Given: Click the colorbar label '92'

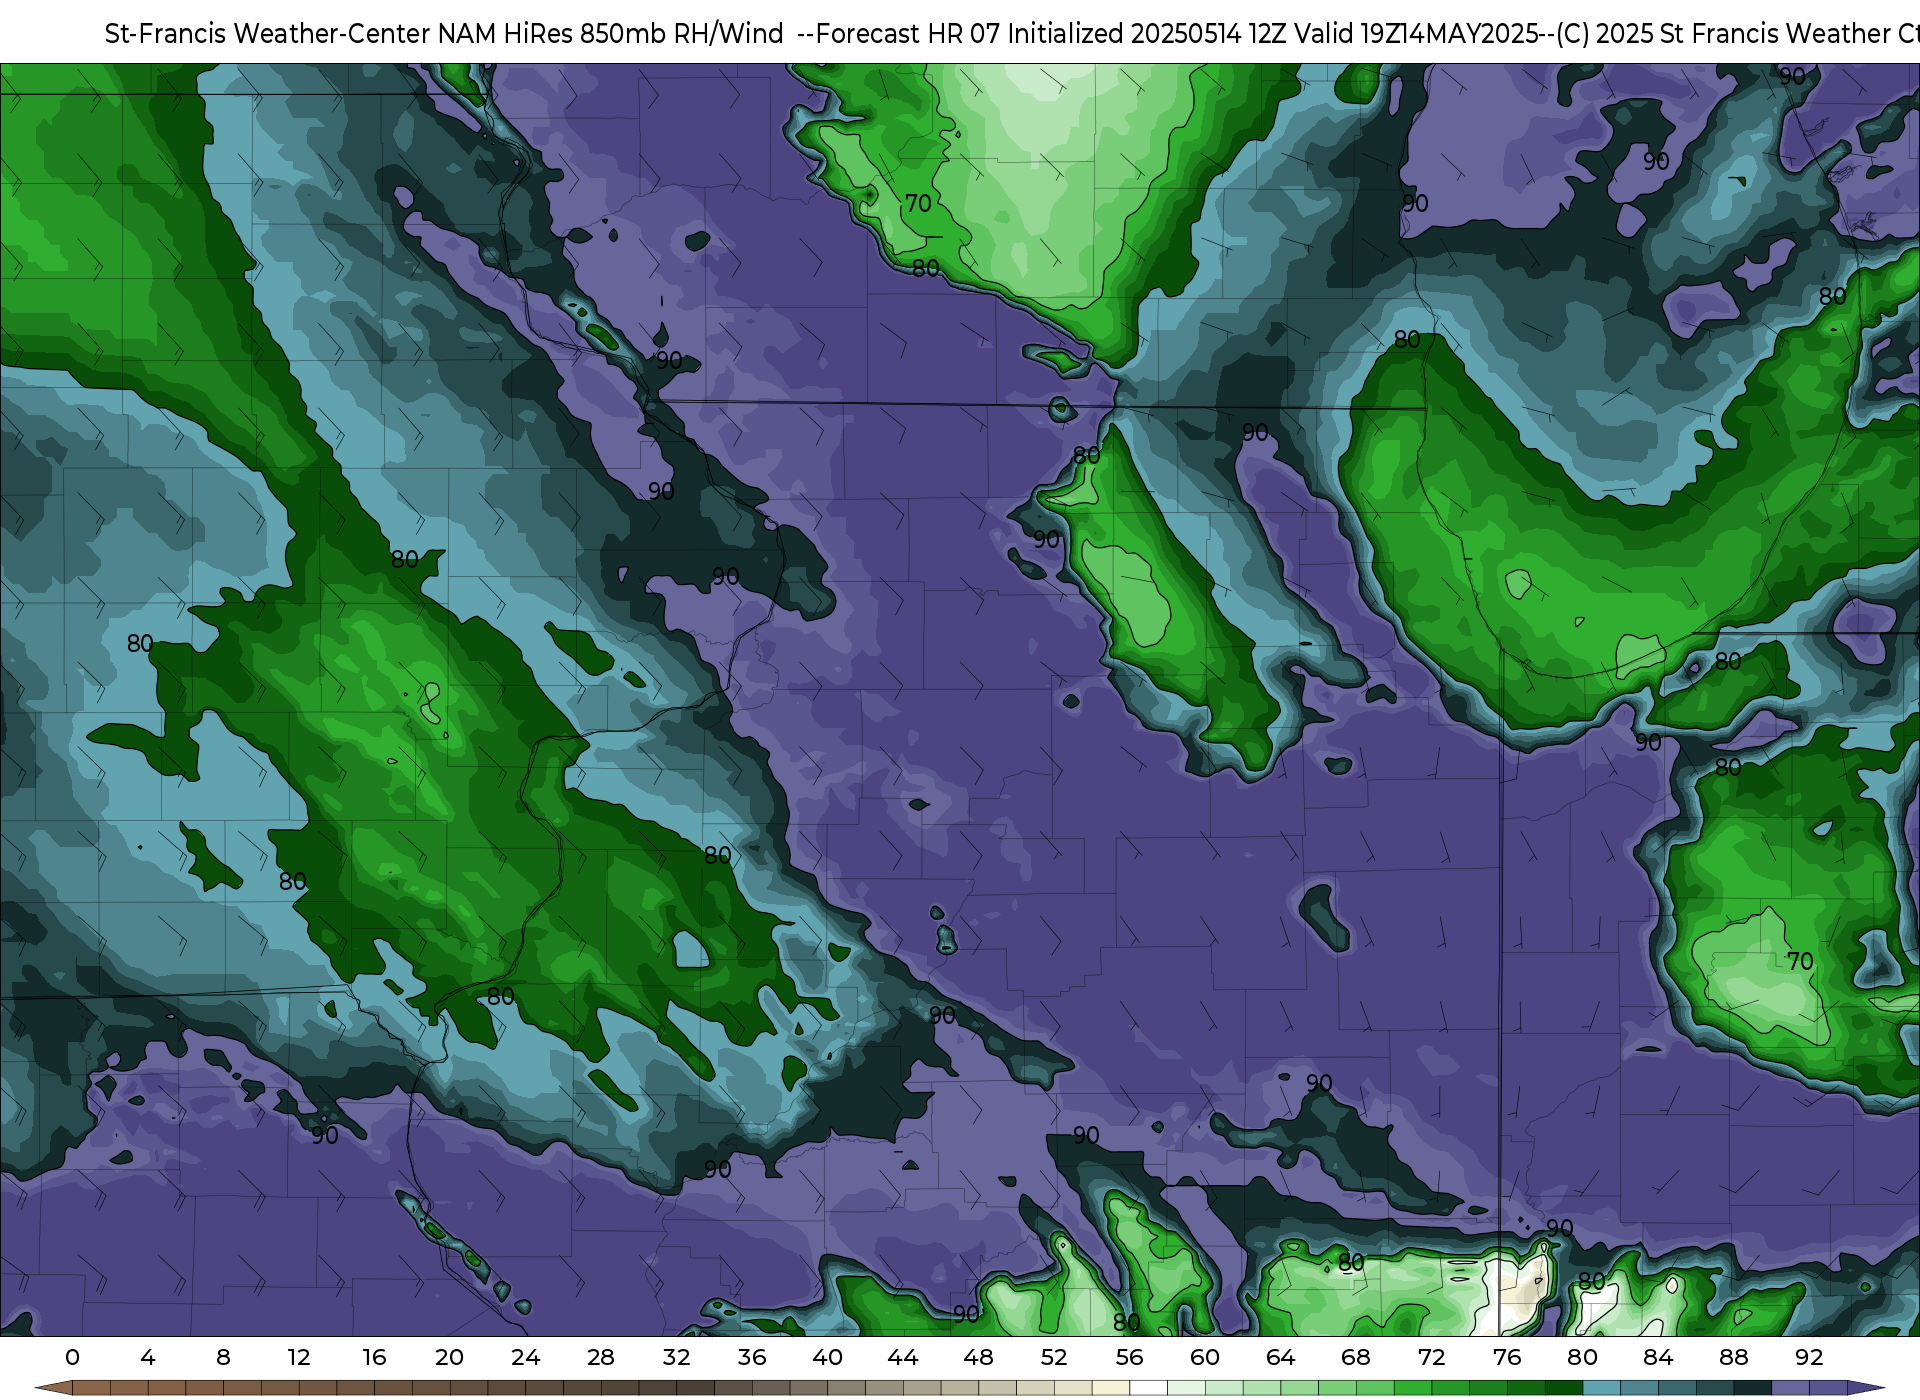Looking at the screenshot, I should click(x=1809, y=1357).
